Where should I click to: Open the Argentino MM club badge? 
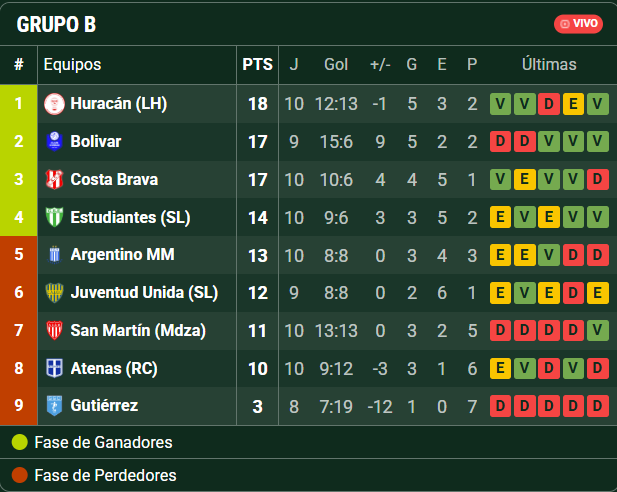54,255
